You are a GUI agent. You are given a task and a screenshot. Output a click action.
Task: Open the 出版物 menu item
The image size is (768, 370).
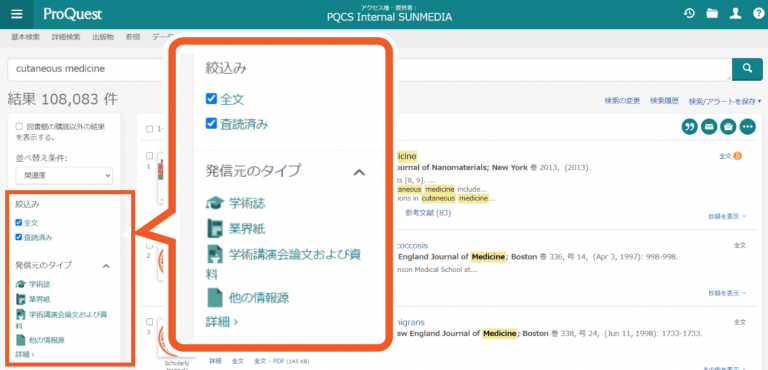pyautogui.click(x=103, y=37)
